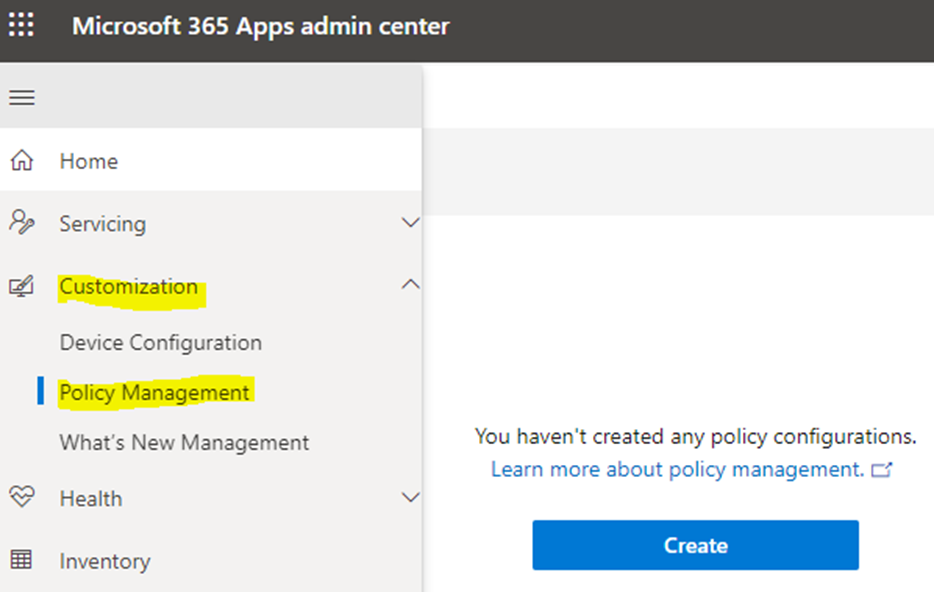The width and height of the screenshot is (934, 592).
Task: Open Device Configuration page
Action: click(160, 342)
